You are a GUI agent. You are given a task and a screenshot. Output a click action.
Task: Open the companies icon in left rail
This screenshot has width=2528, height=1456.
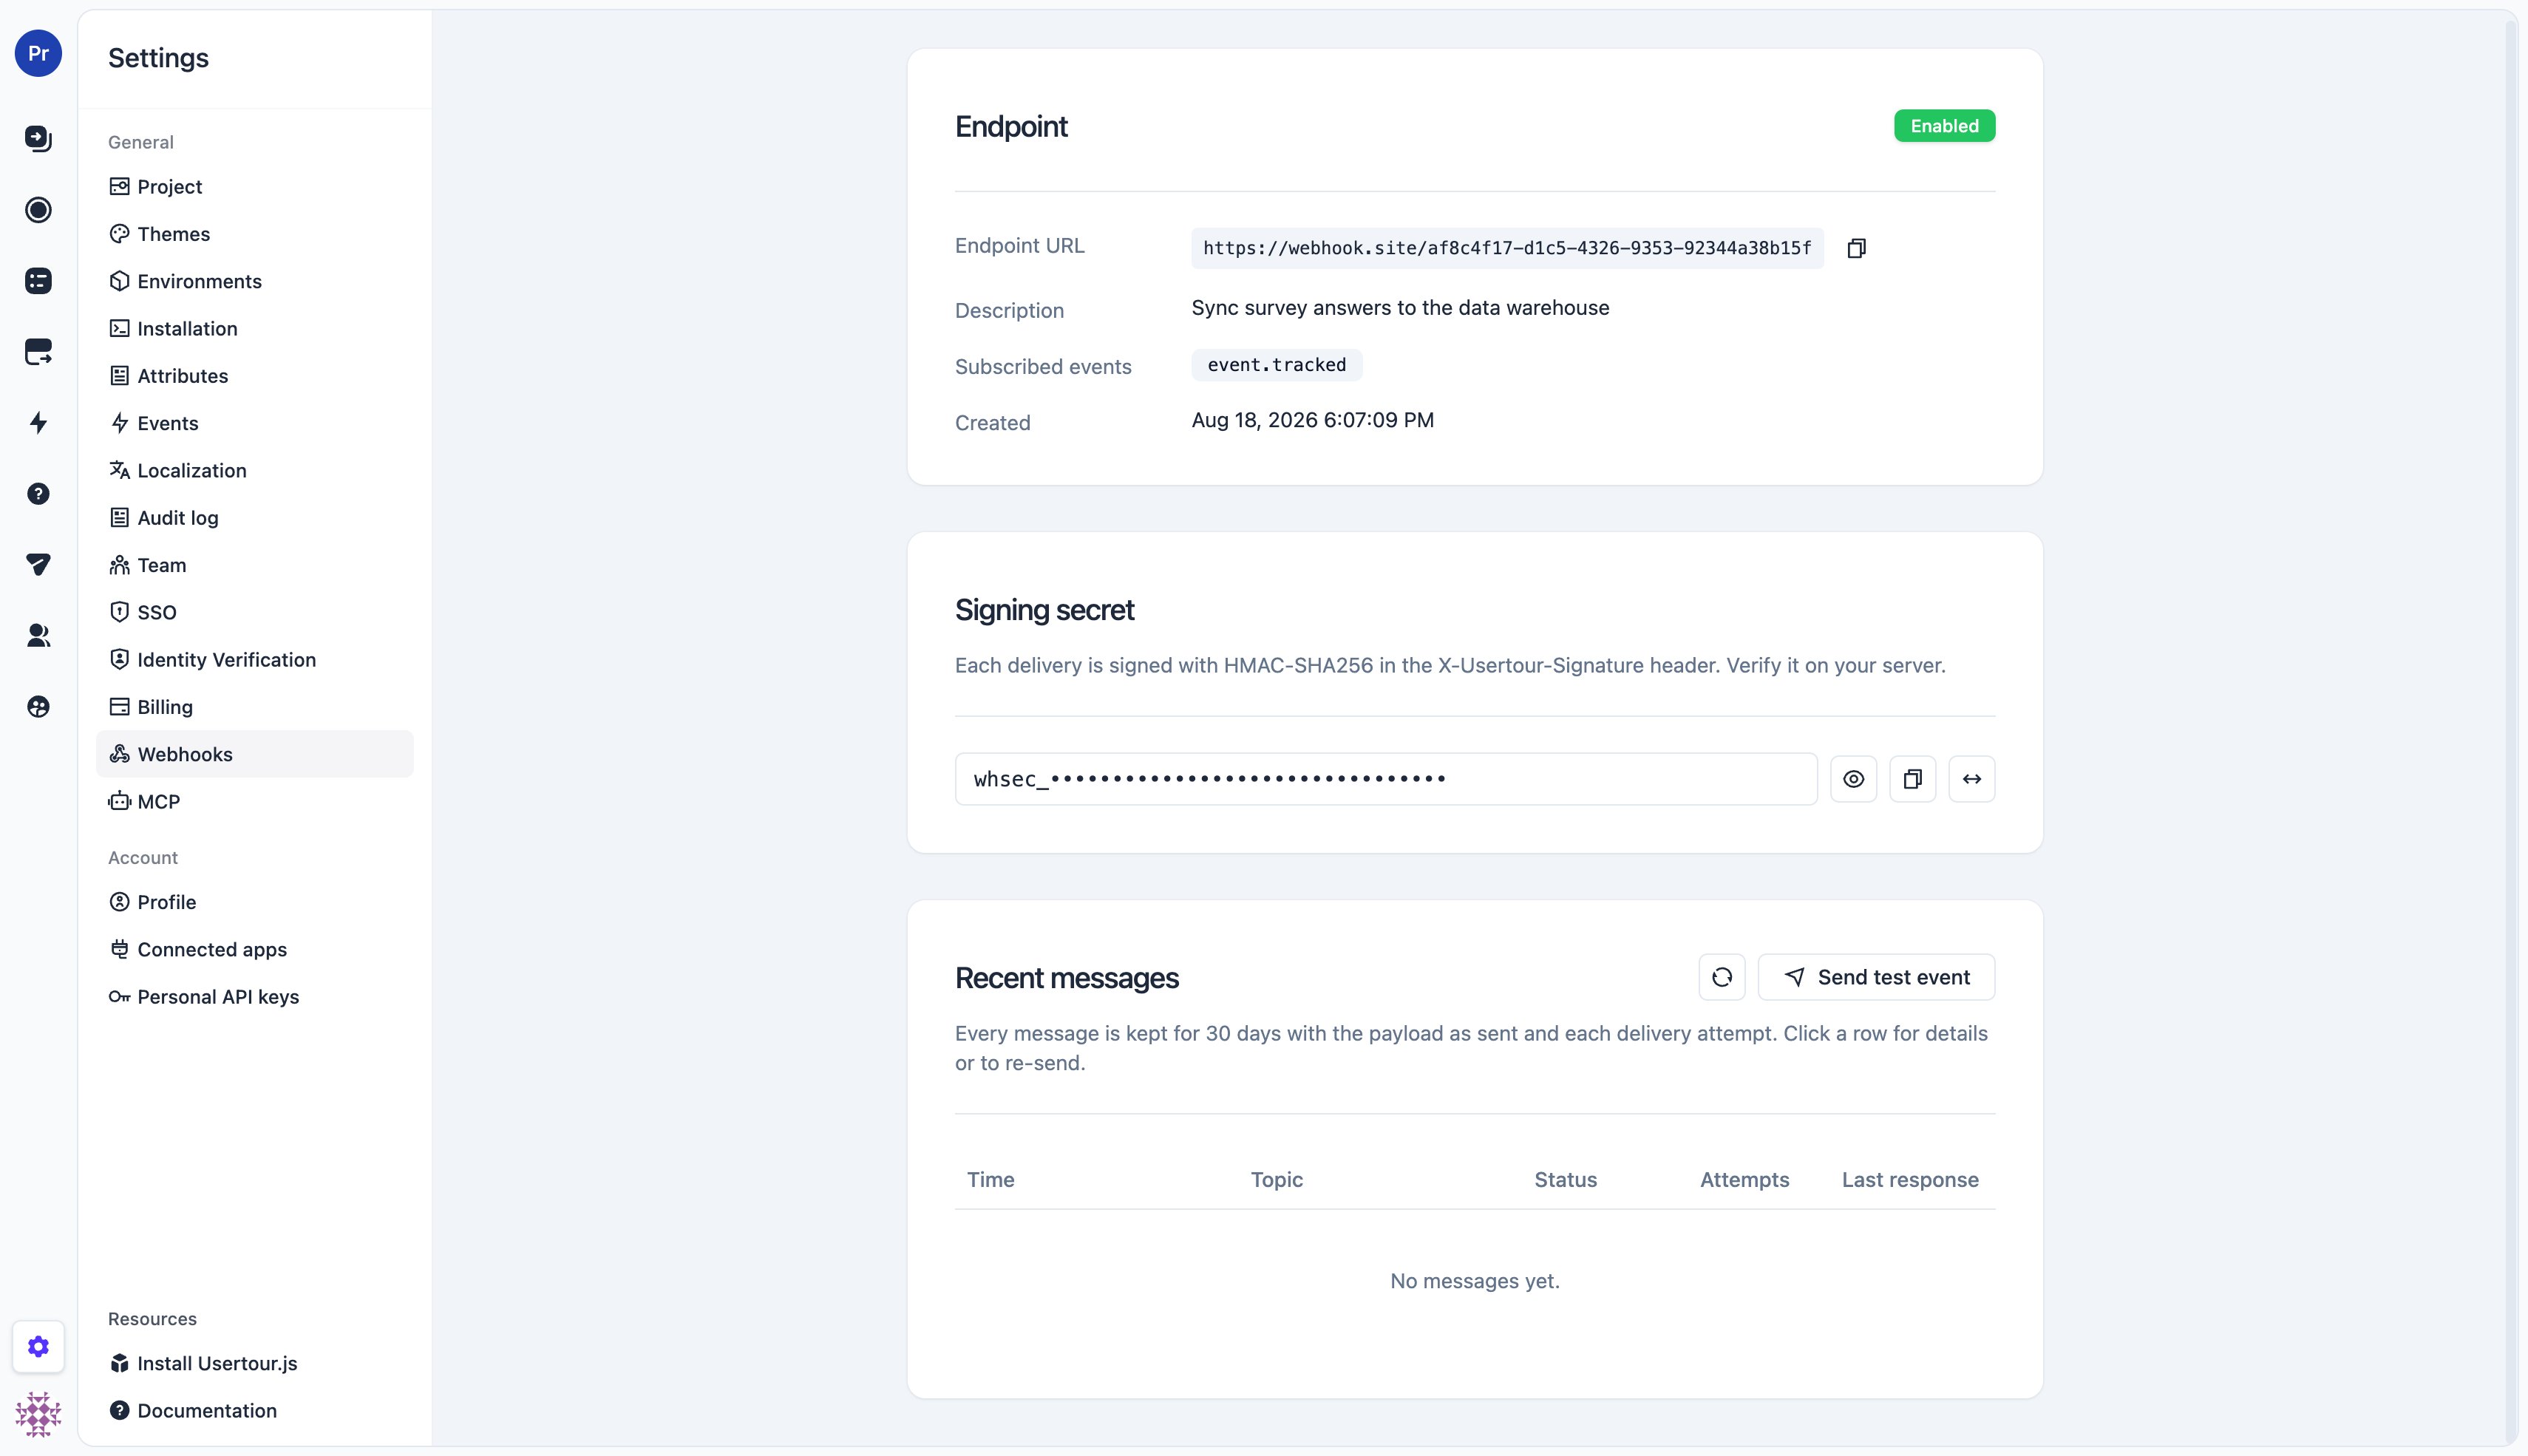38,706
